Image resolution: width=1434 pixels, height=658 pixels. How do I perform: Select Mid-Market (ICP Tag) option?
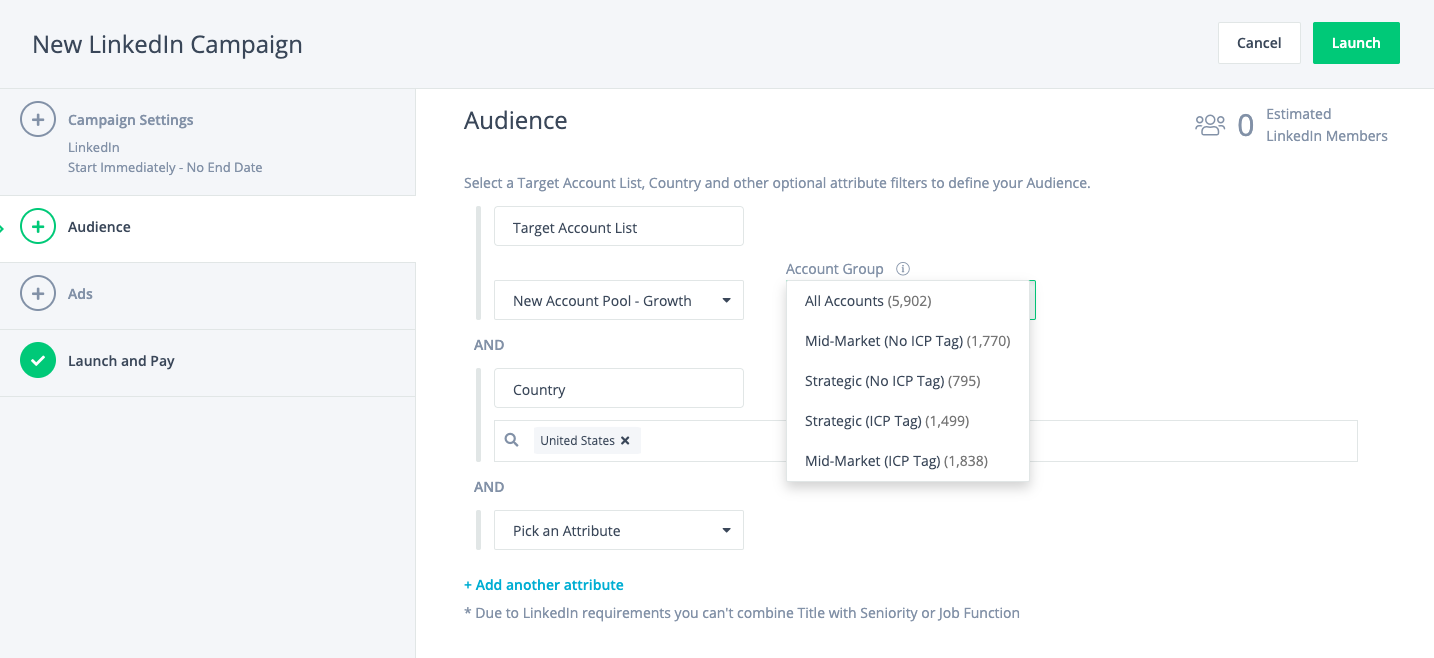point(908,461)
